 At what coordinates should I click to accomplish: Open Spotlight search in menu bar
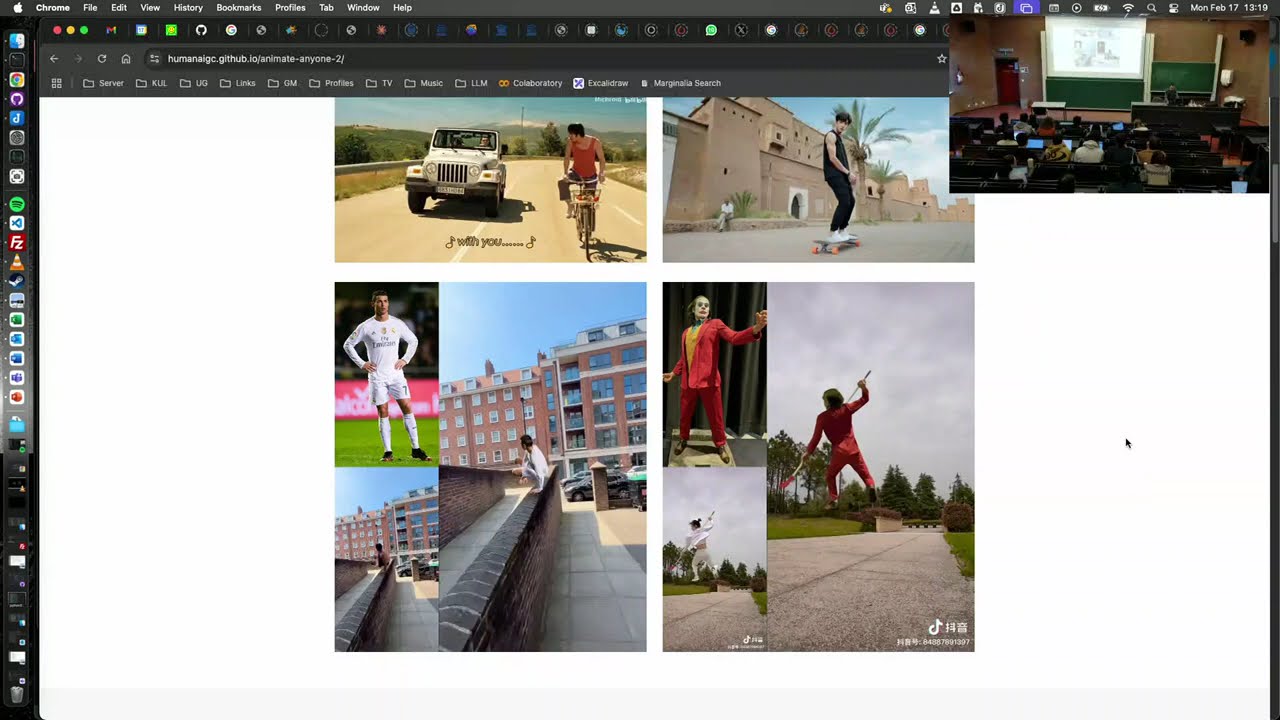[1152, 7]
